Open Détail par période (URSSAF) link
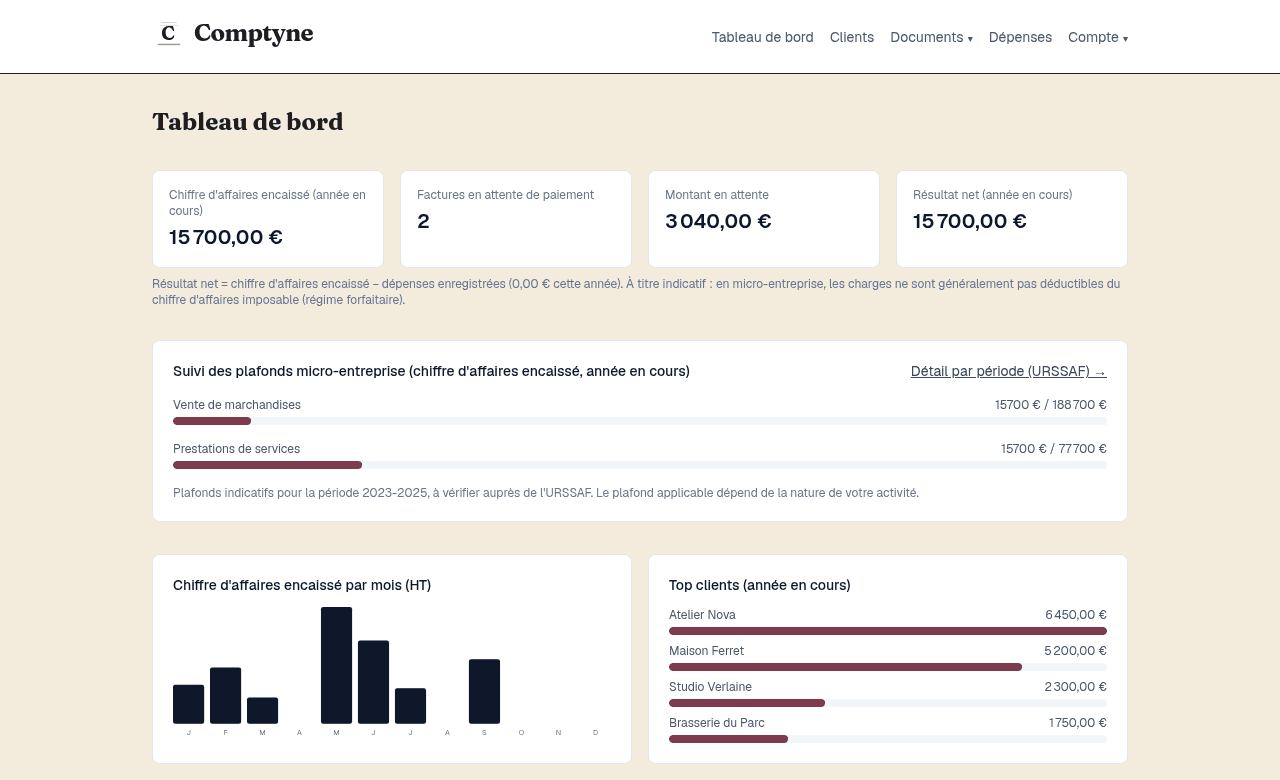The image size is (1280, 780). pos(1008,371)
